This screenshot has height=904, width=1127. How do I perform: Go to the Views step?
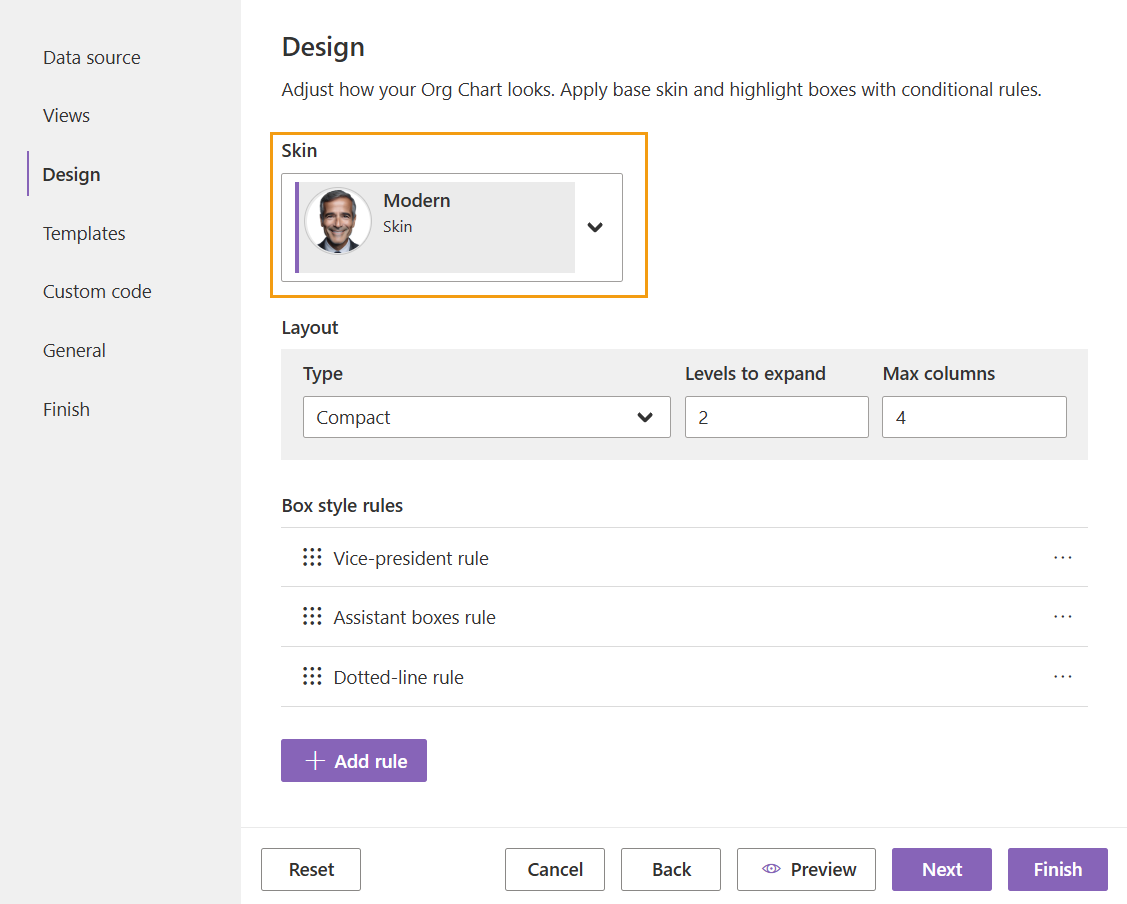point(66,116)
